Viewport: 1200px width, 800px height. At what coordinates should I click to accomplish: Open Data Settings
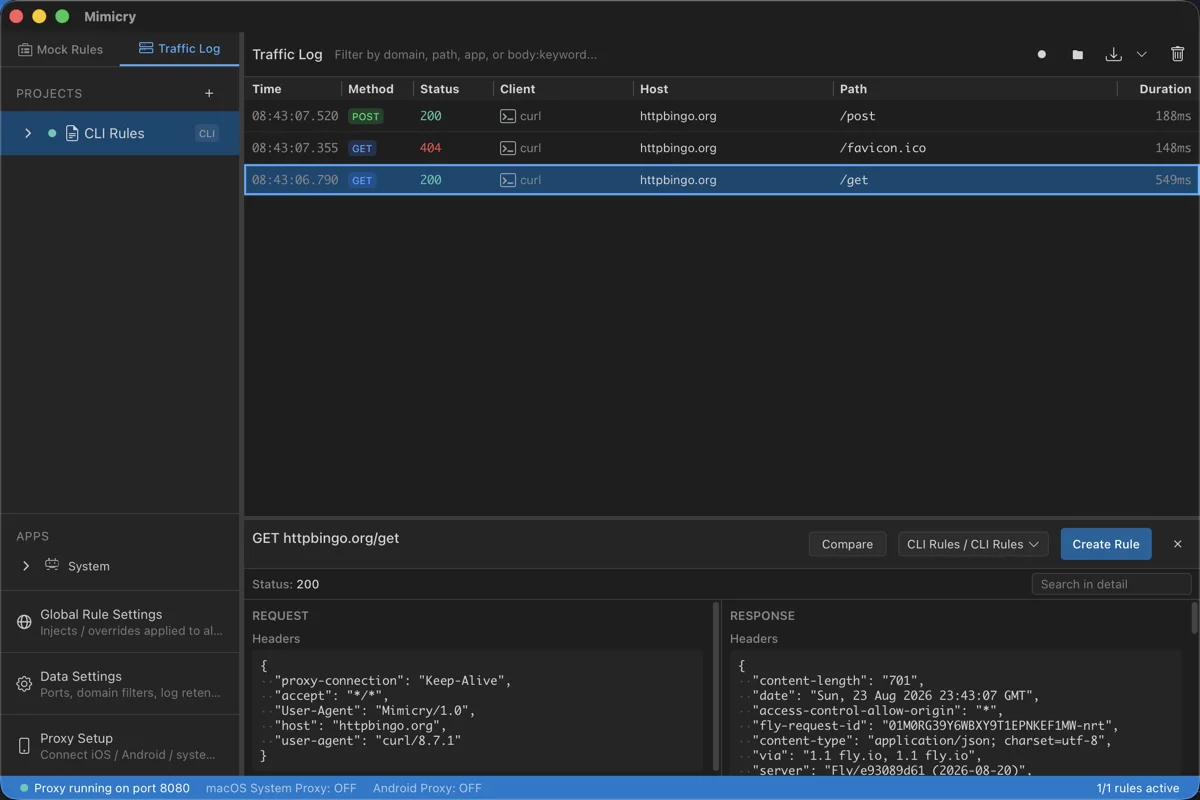pyautogui.click(x=120, y=684)
